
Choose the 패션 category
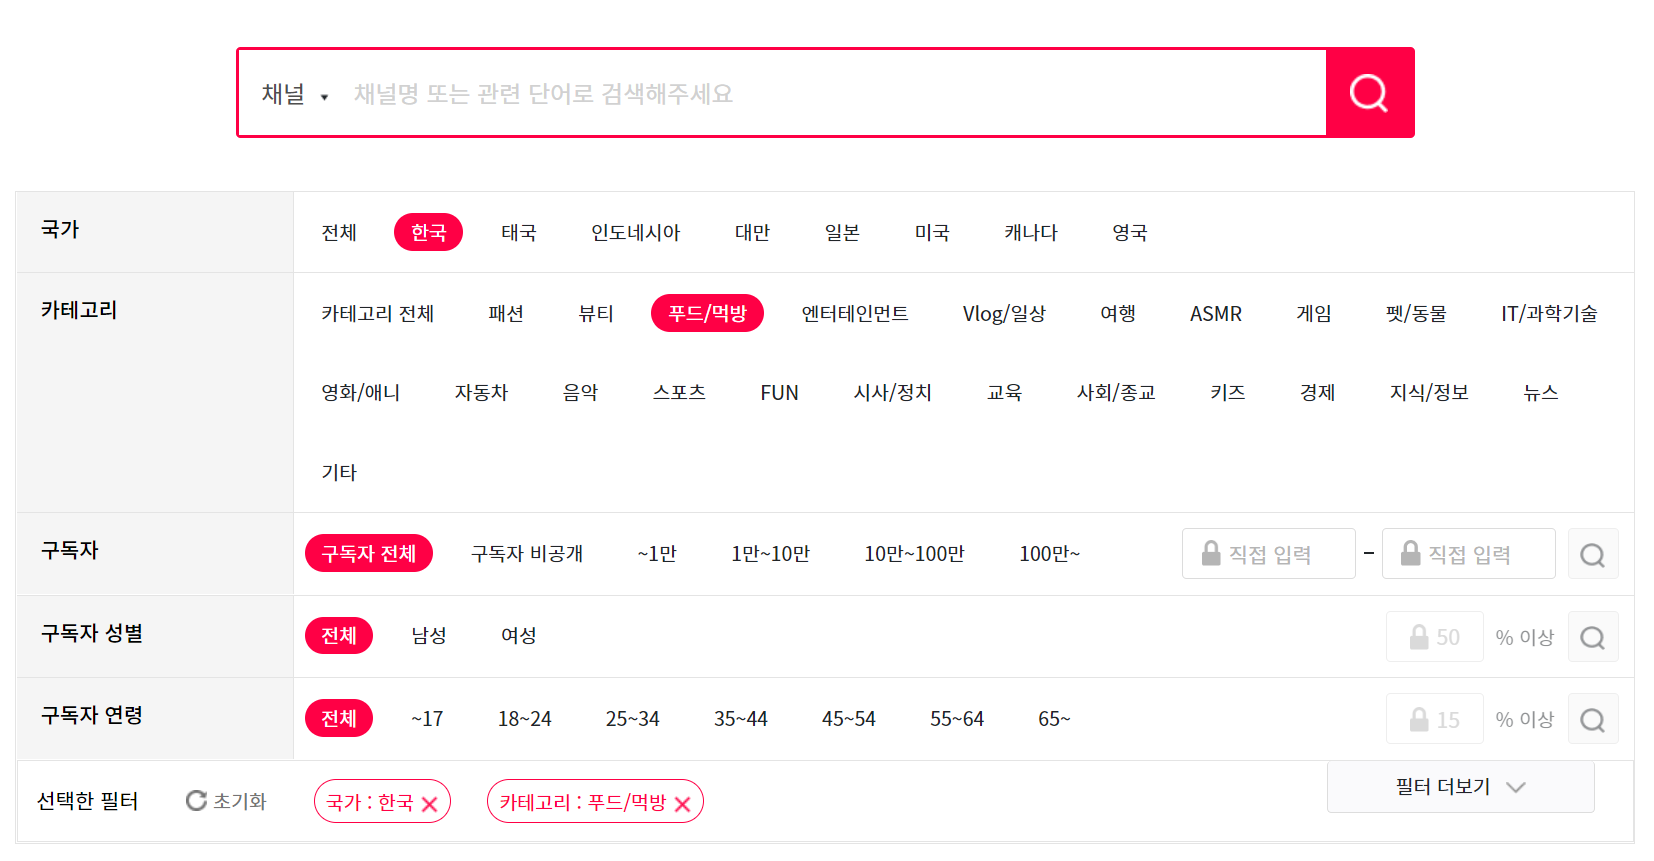(506, 313)
